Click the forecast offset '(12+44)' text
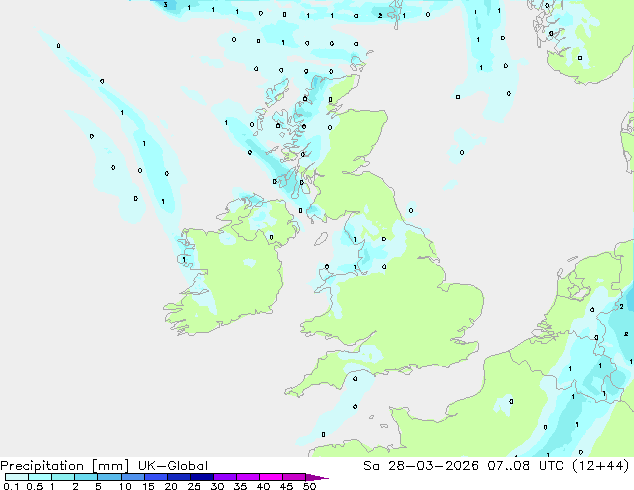The image size is (634, 490). pos(601,466)
